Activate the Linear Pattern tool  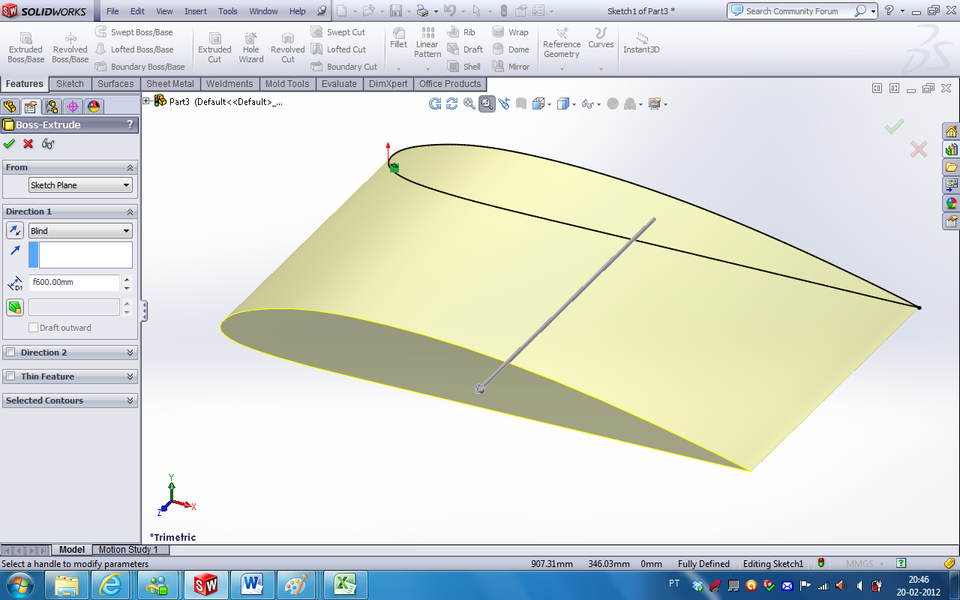coord(427,45)
